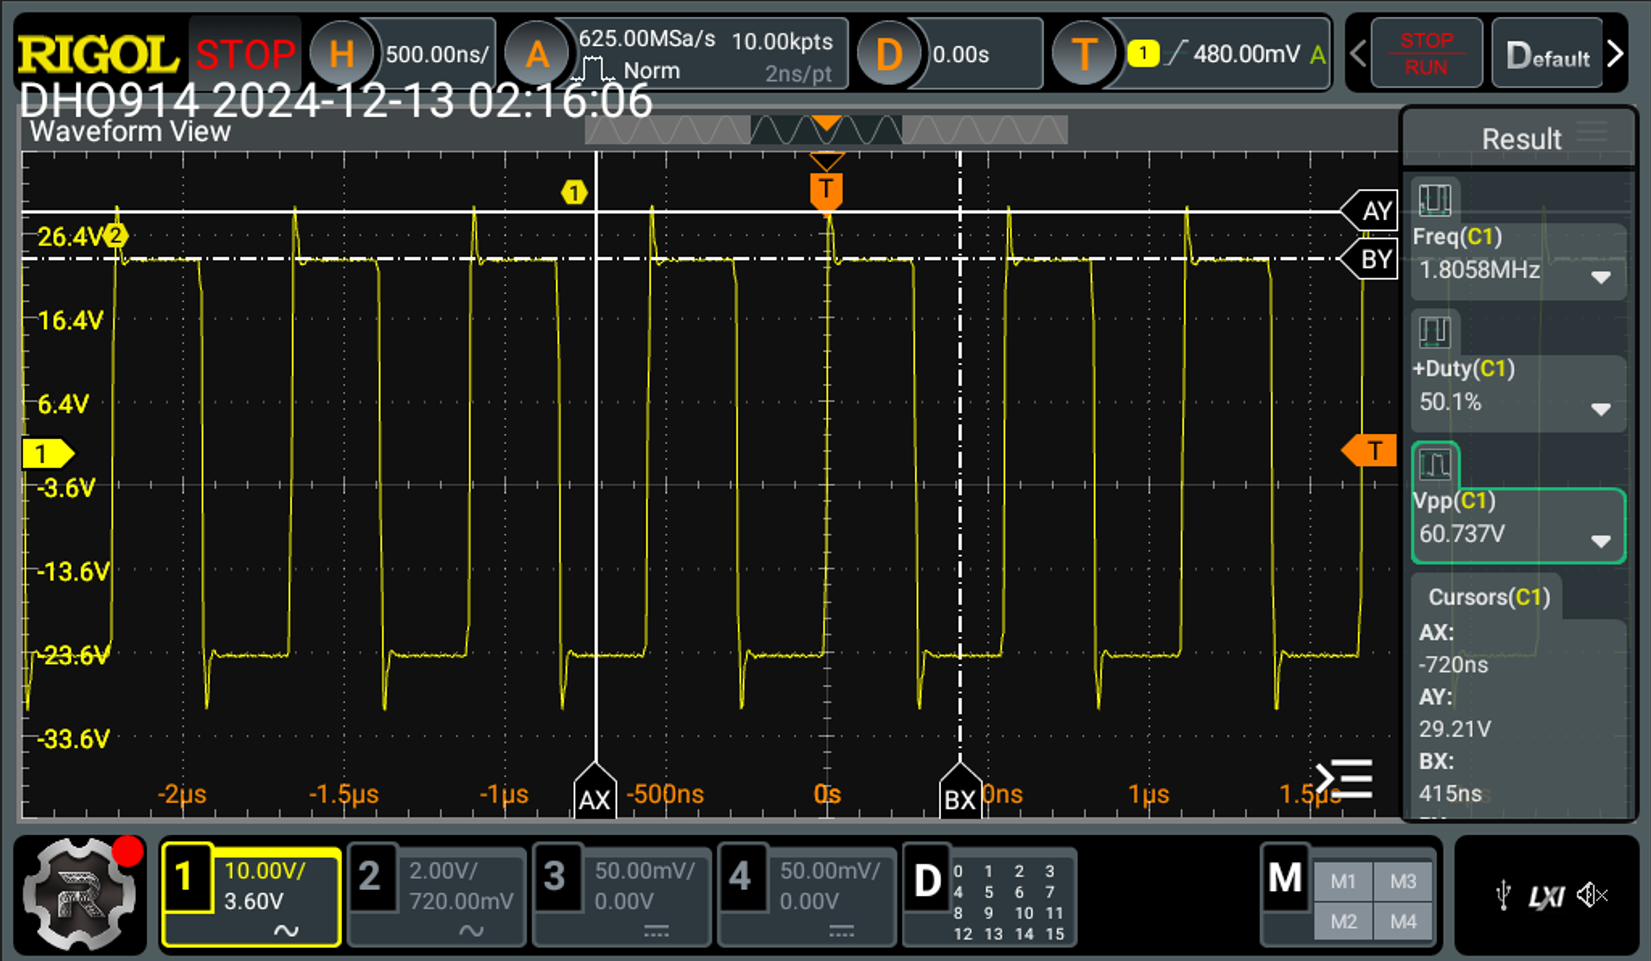The image size is (1651, 961).
Task: Click the yellow channel 2 label tag
Action: tap(116, 236)
